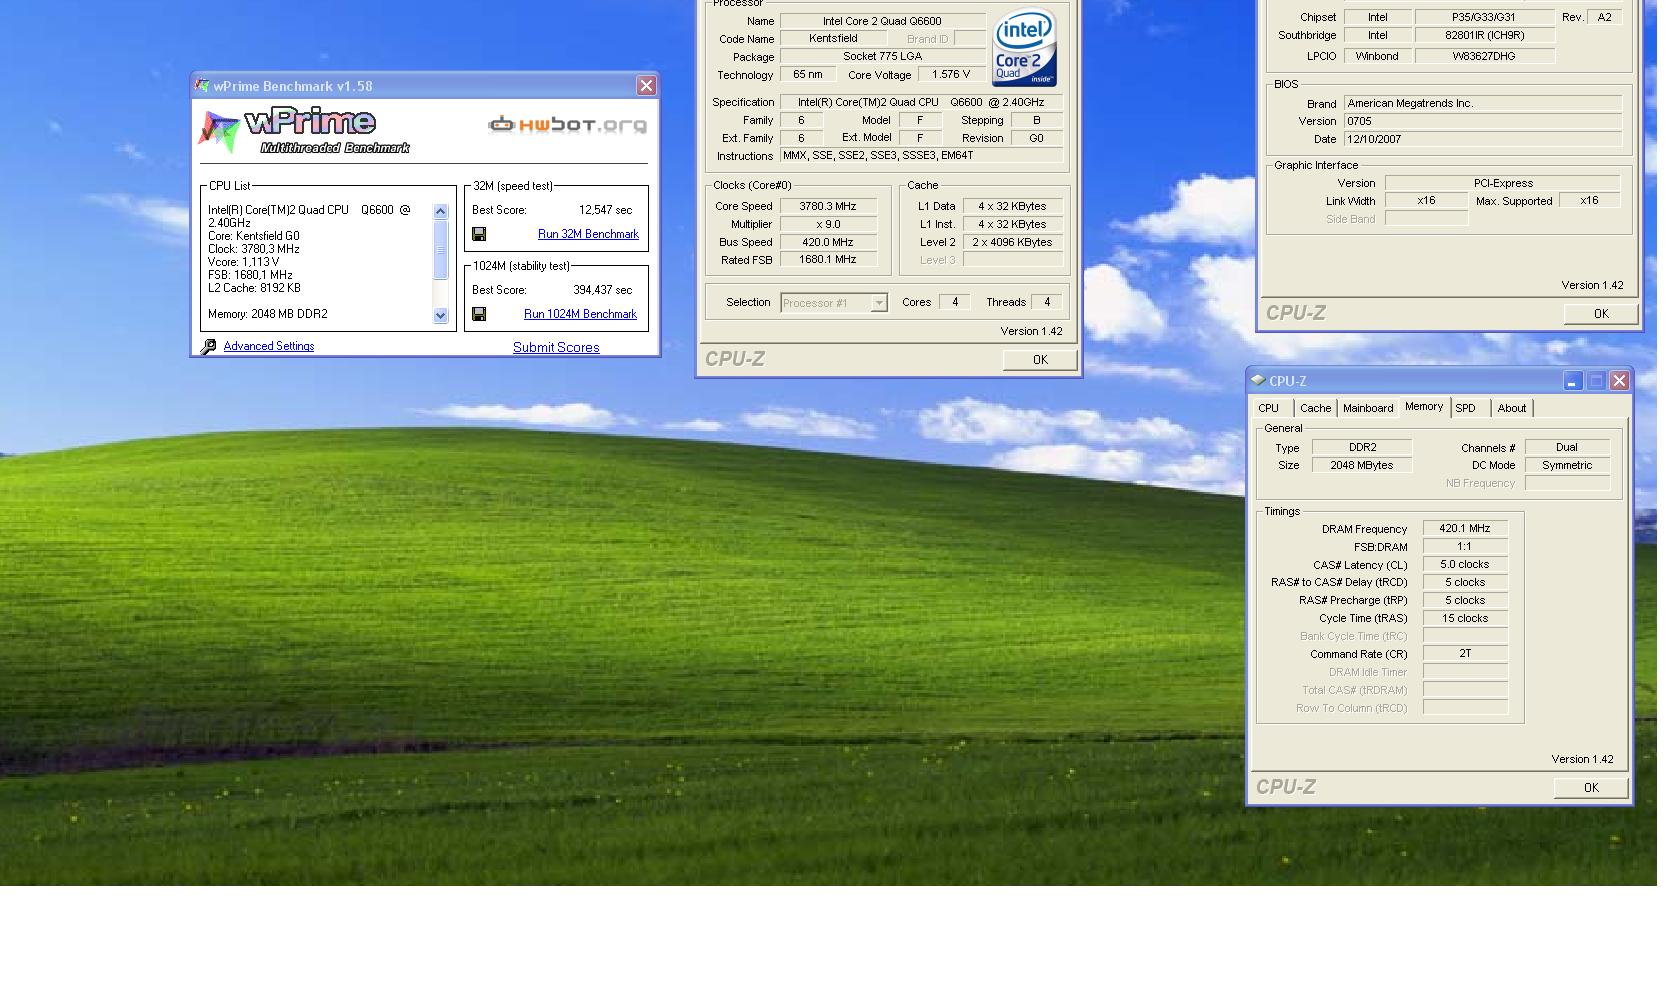
Task: Minimize the CPU-Z memory window
Action: click(x=1573, y=381)
